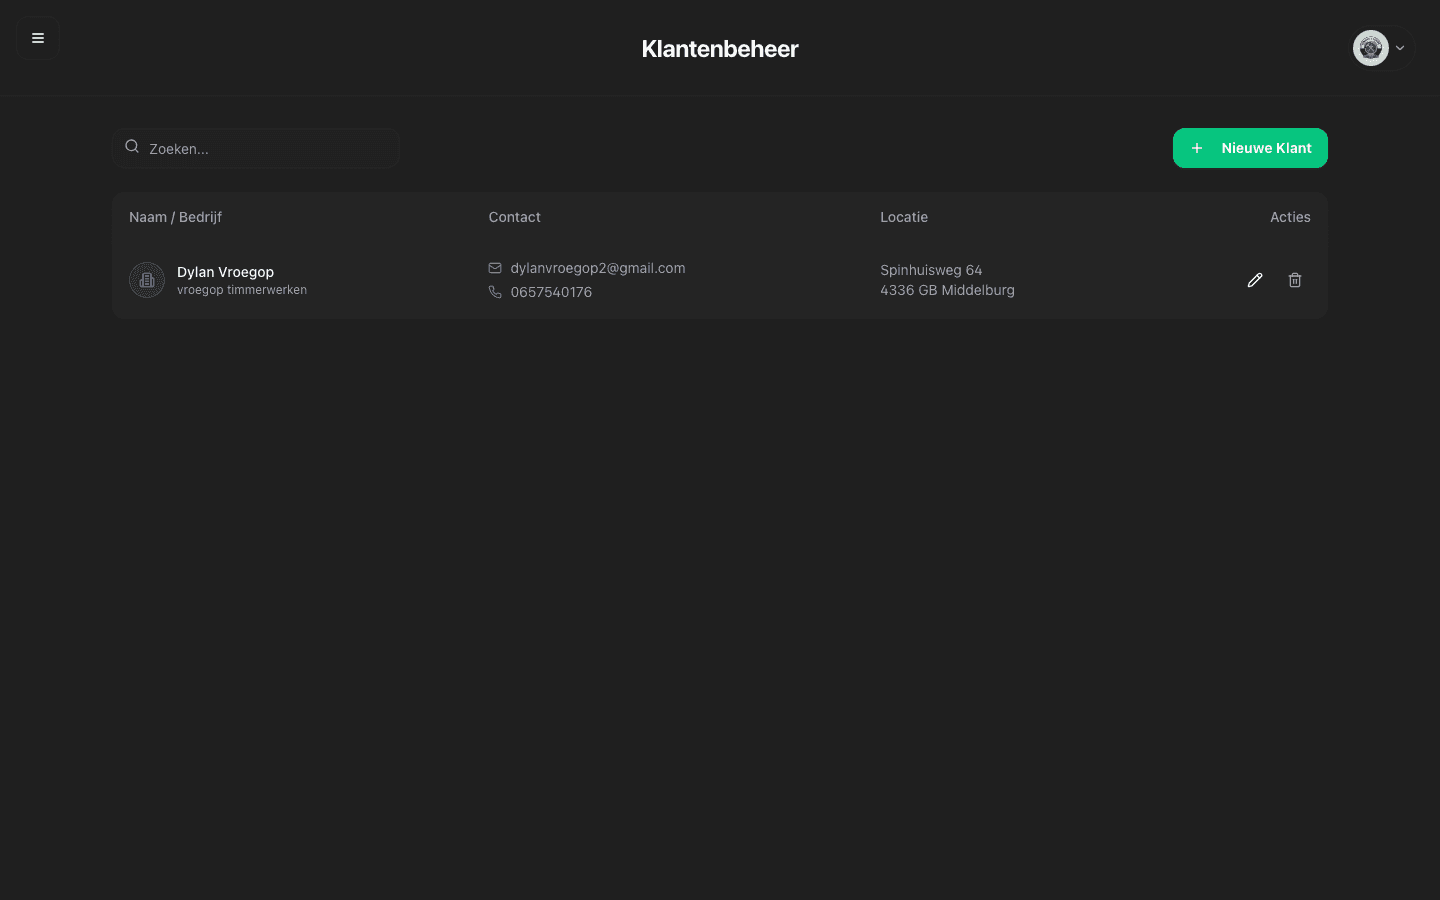Open the account dropdown chevron

coord(1400,48)
